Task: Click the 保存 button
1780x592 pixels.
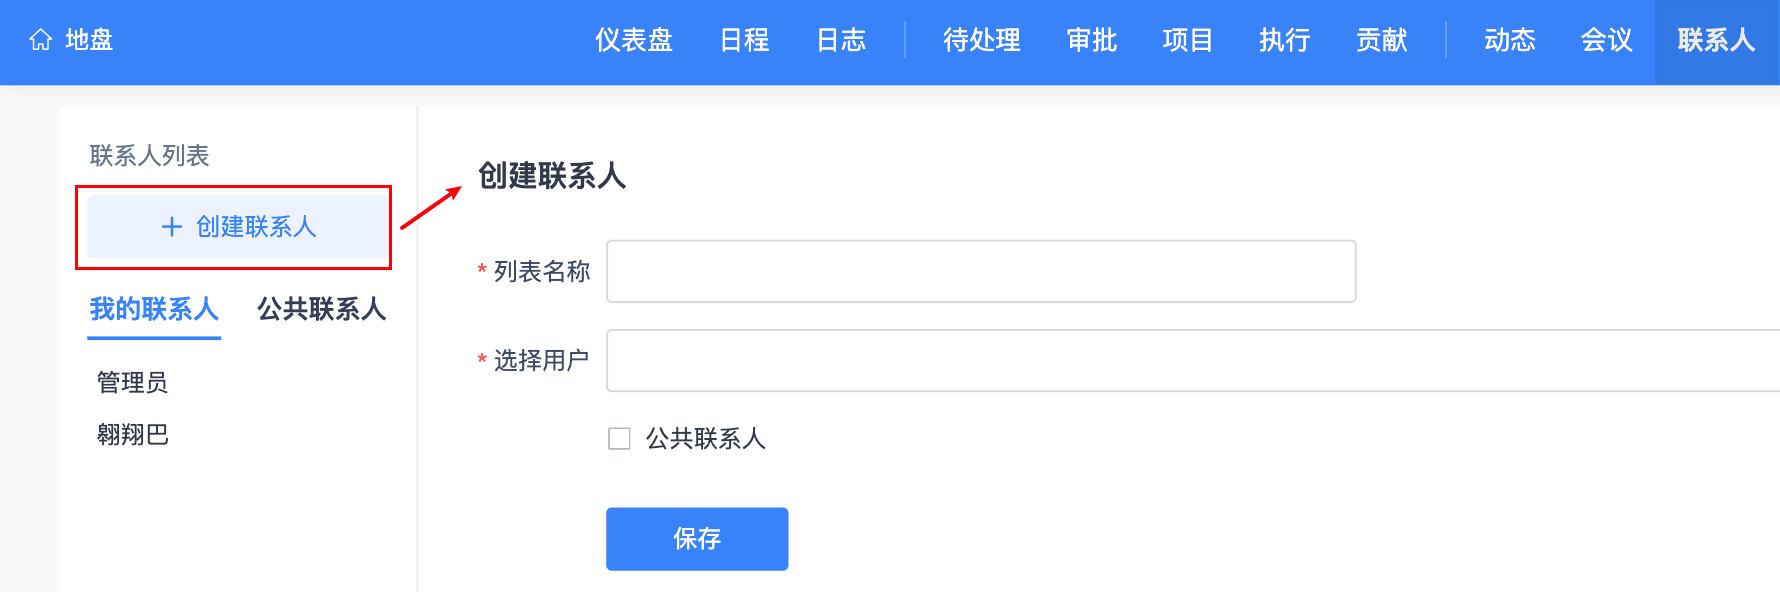Action: point(696,539)
